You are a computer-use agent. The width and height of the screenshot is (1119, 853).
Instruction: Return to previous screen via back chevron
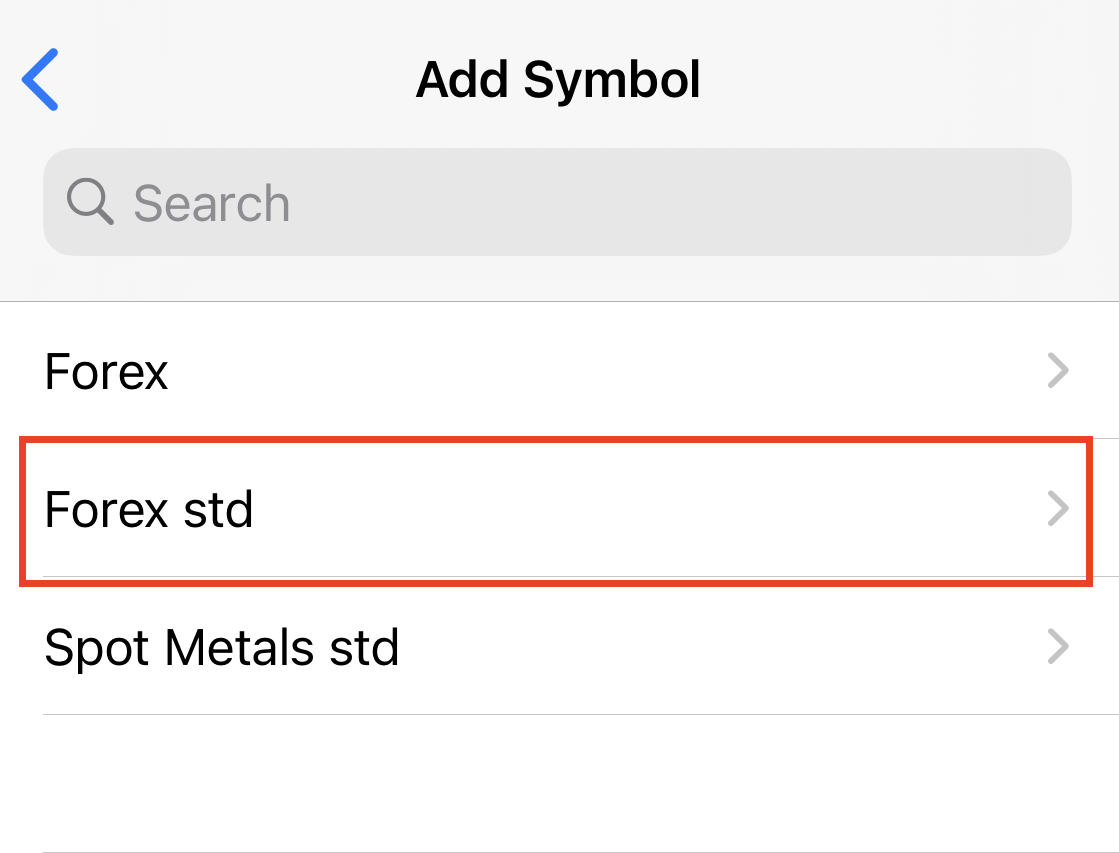[x=41, y=79]
